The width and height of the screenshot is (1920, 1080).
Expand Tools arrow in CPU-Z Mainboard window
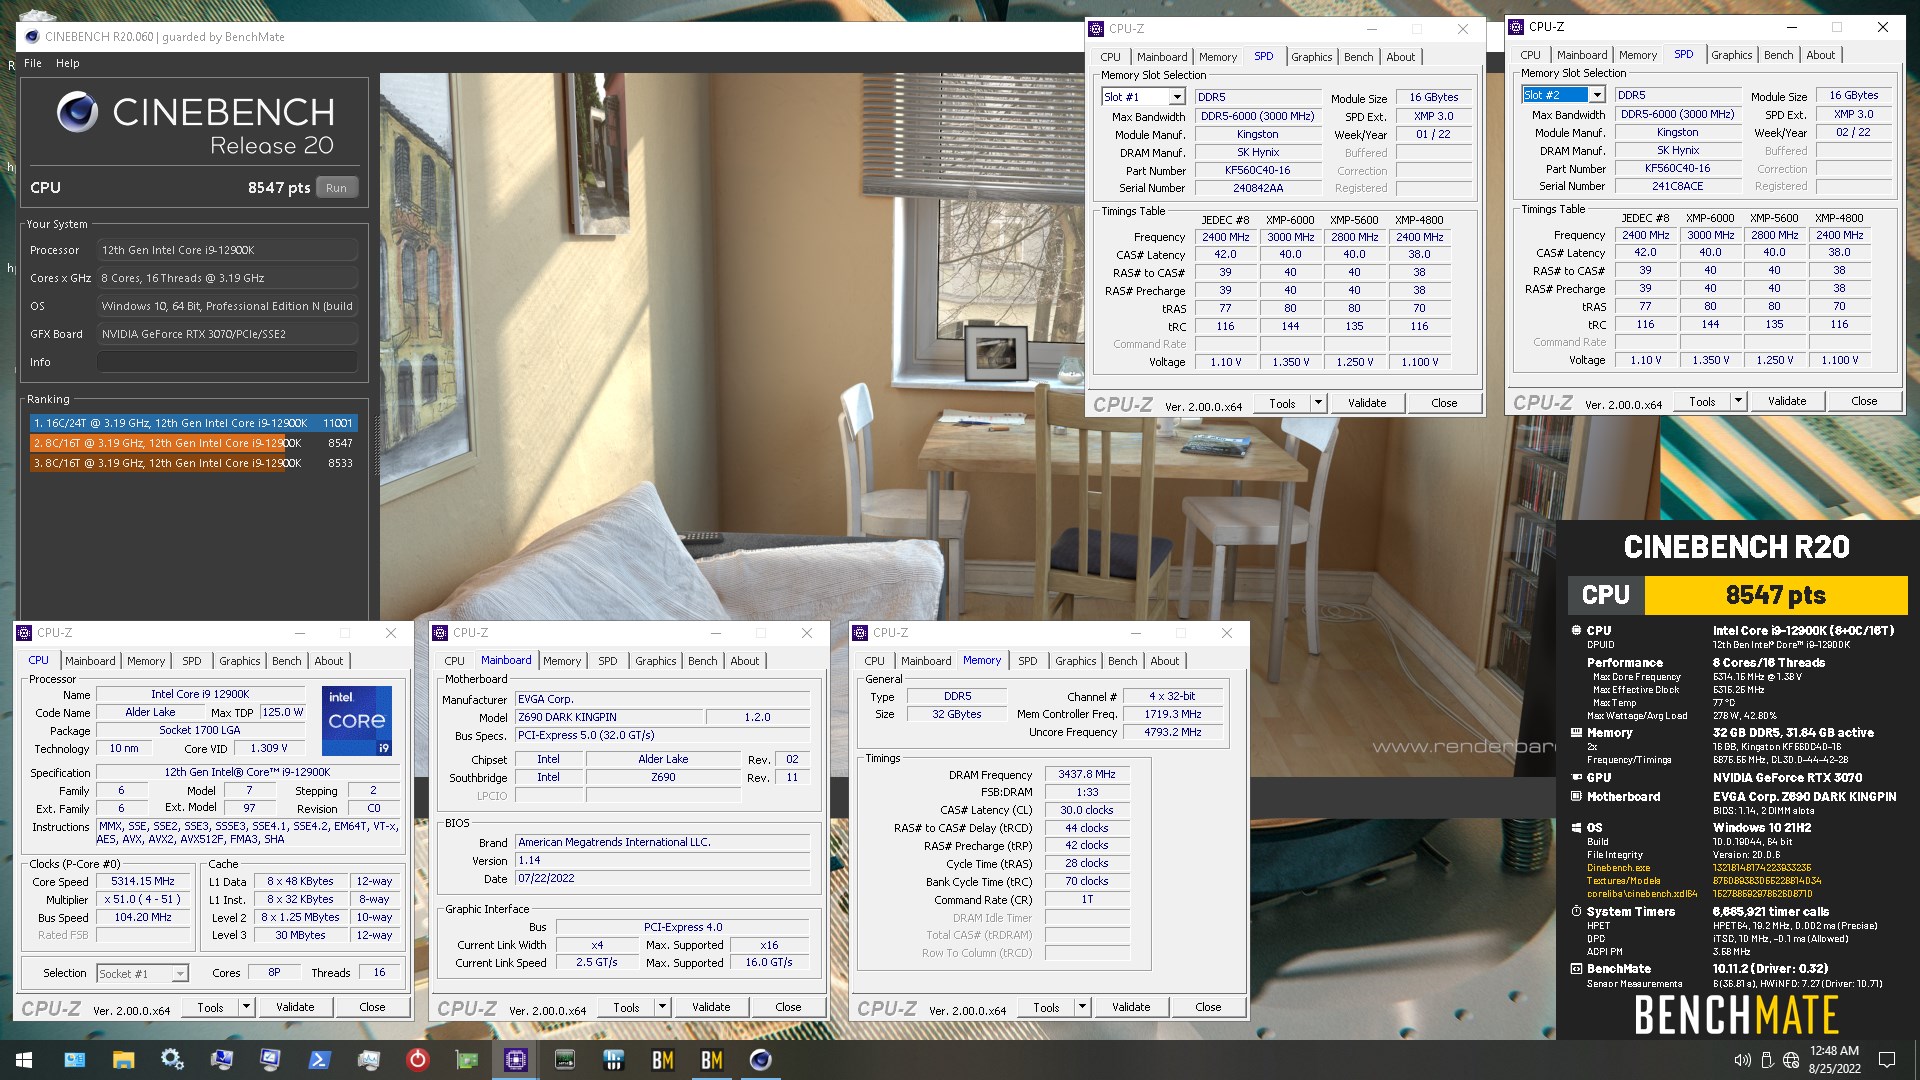click(x=662, y=1007)
